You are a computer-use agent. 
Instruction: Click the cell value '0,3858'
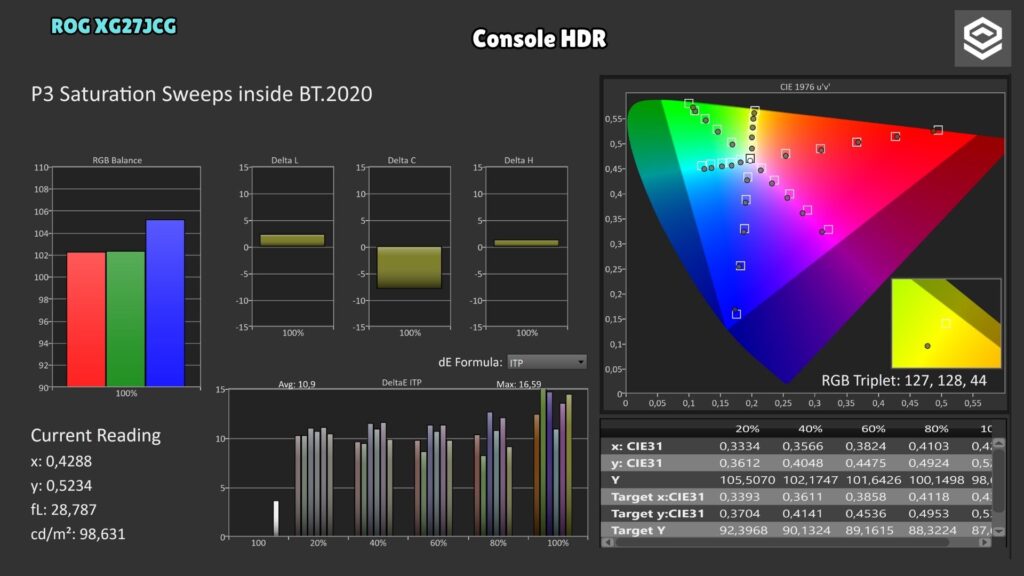[865, 497]
